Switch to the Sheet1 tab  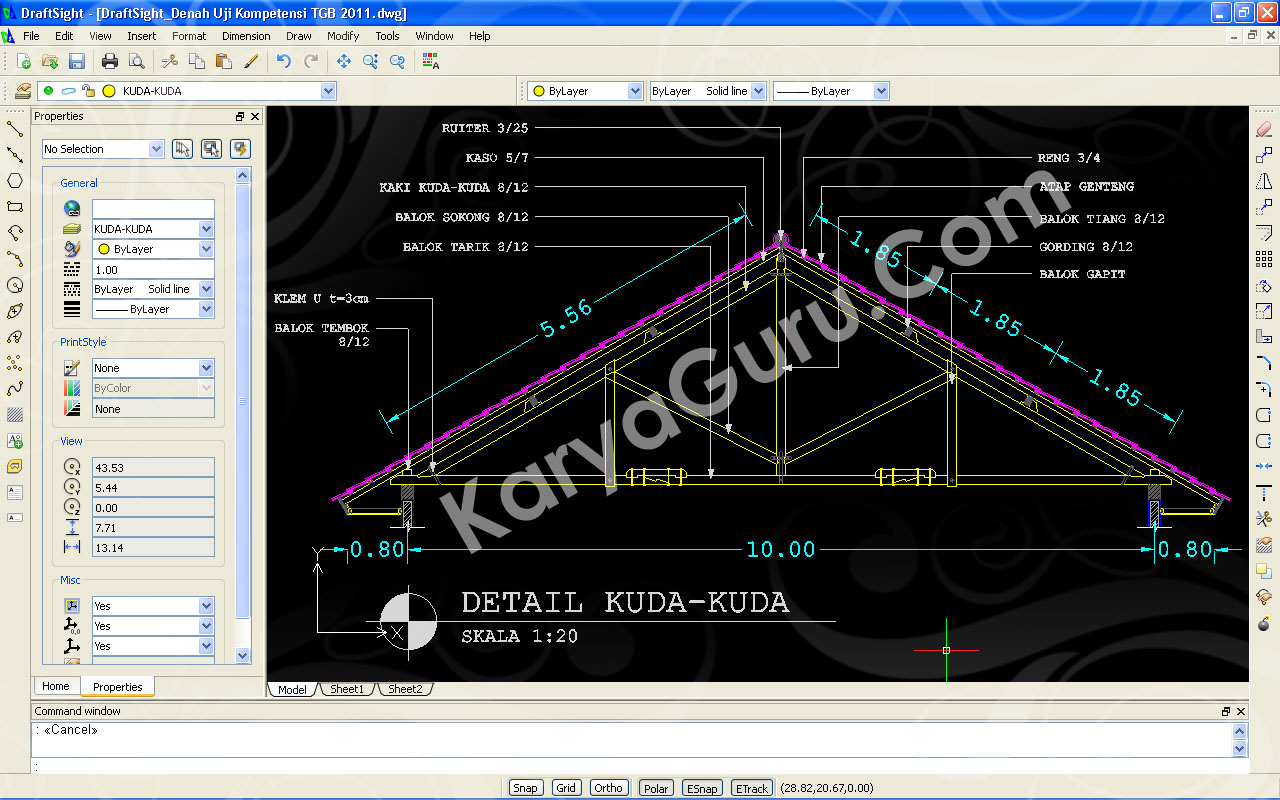coord(347,689)
